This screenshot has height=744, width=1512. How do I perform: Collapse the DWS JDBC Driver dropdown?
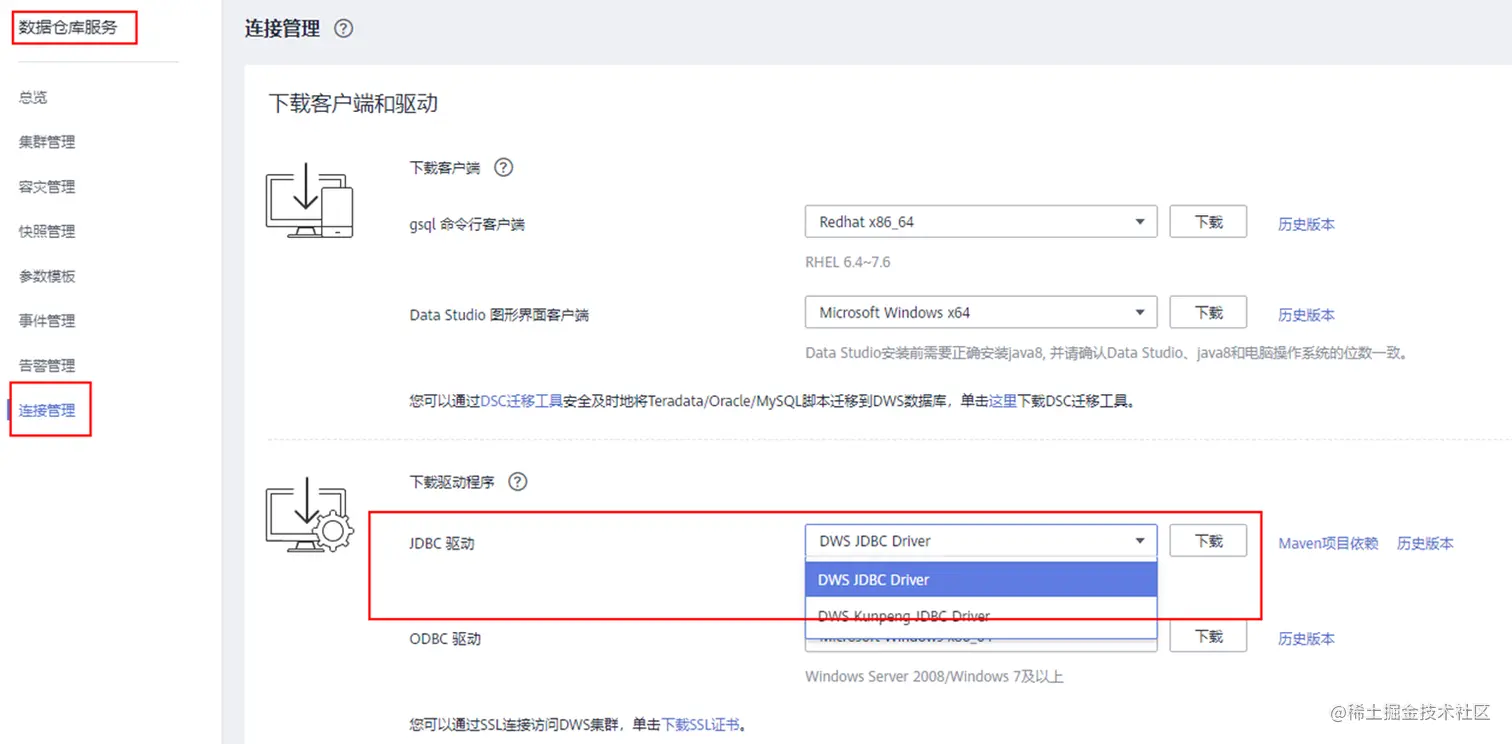[x=981, y=541]
